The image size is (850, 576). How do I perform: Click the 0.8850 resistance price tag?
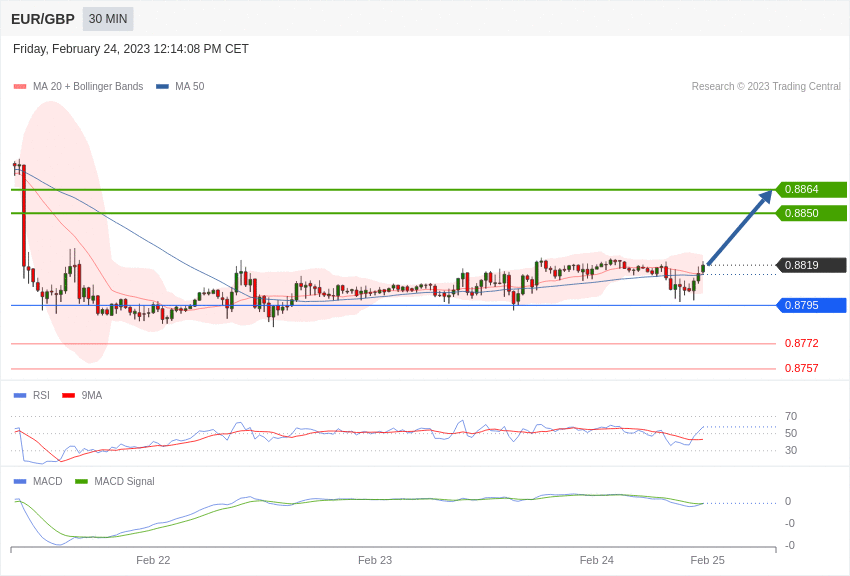tap(811, 213)
